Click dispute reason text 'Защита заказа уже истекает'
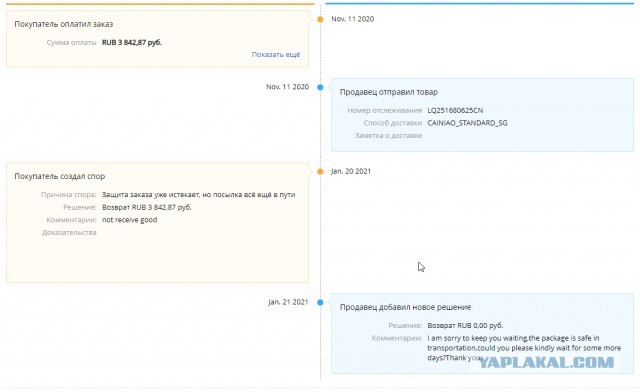640x392 pixels. pyautogui.click(x=151, y=195)
